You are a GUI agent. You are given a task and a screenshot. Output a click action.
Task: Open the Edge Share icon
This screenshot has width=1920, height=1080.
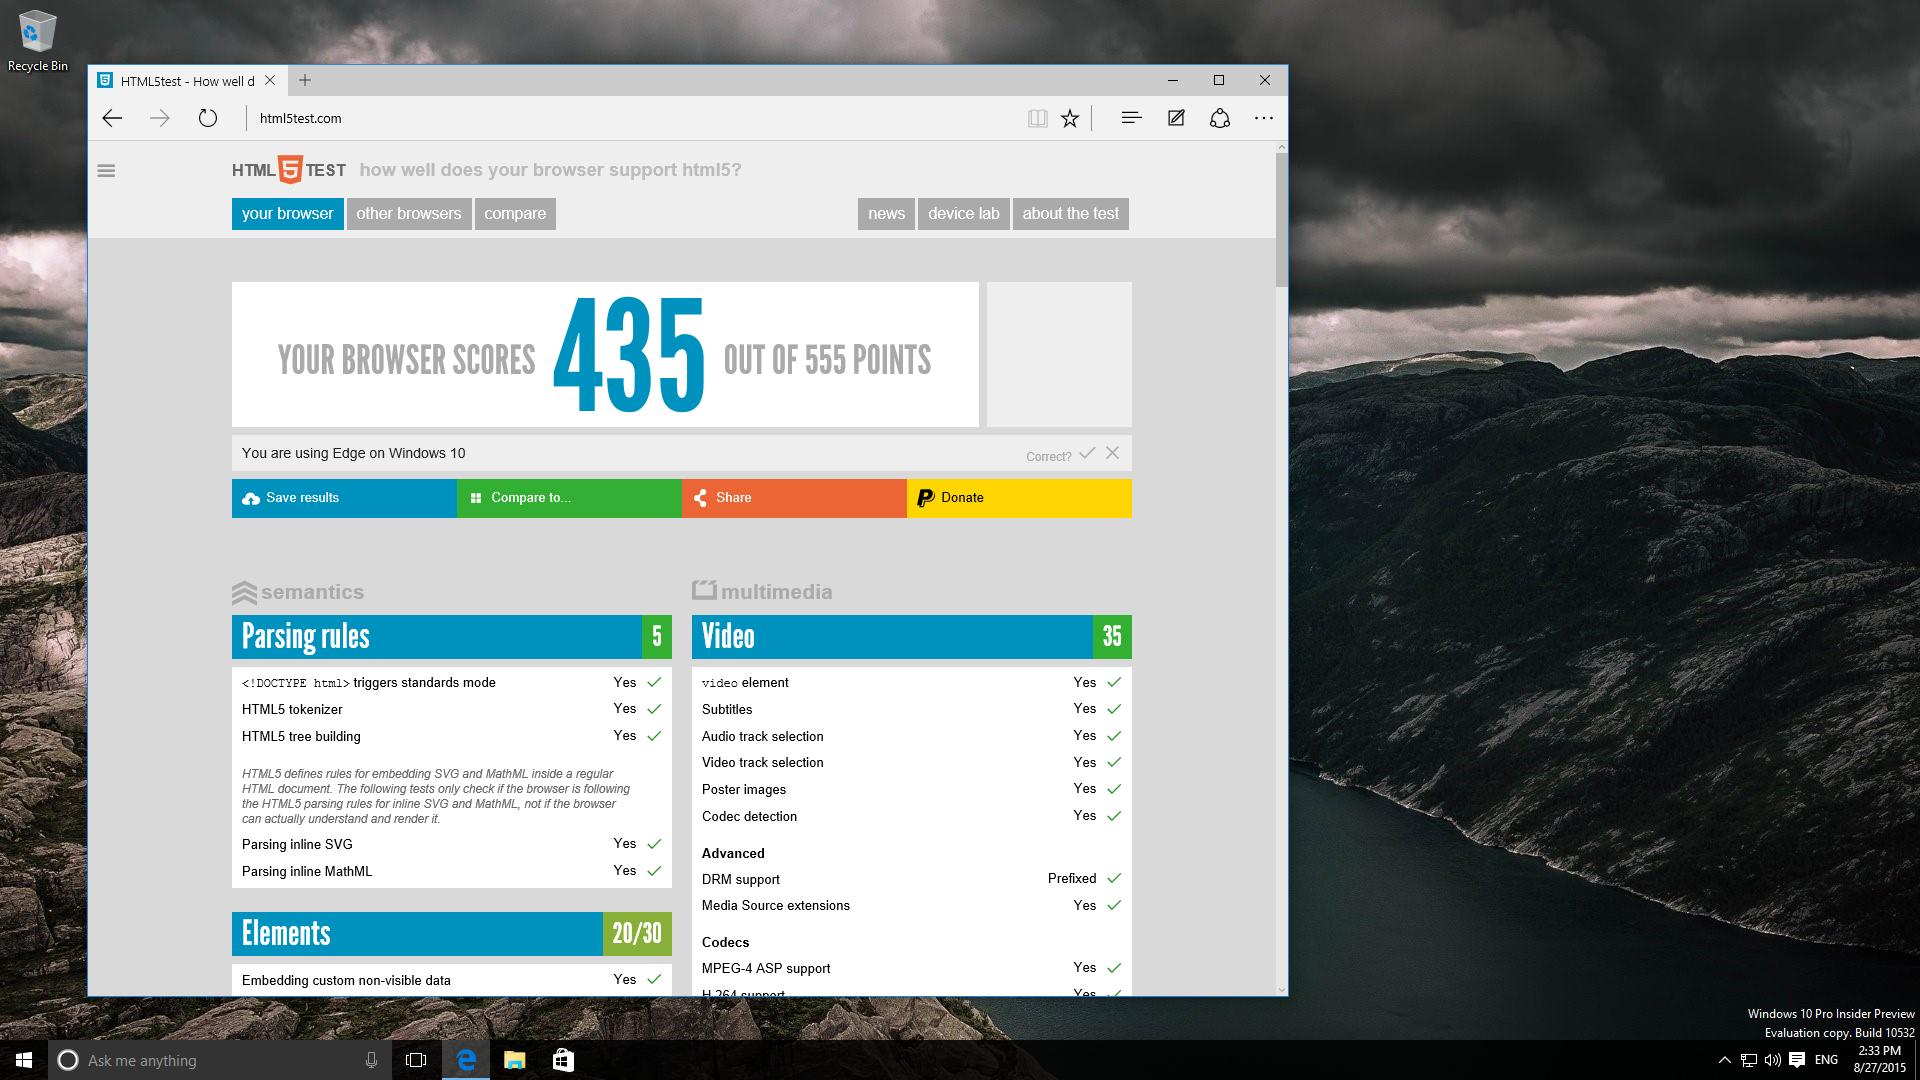click(1220, 118)
